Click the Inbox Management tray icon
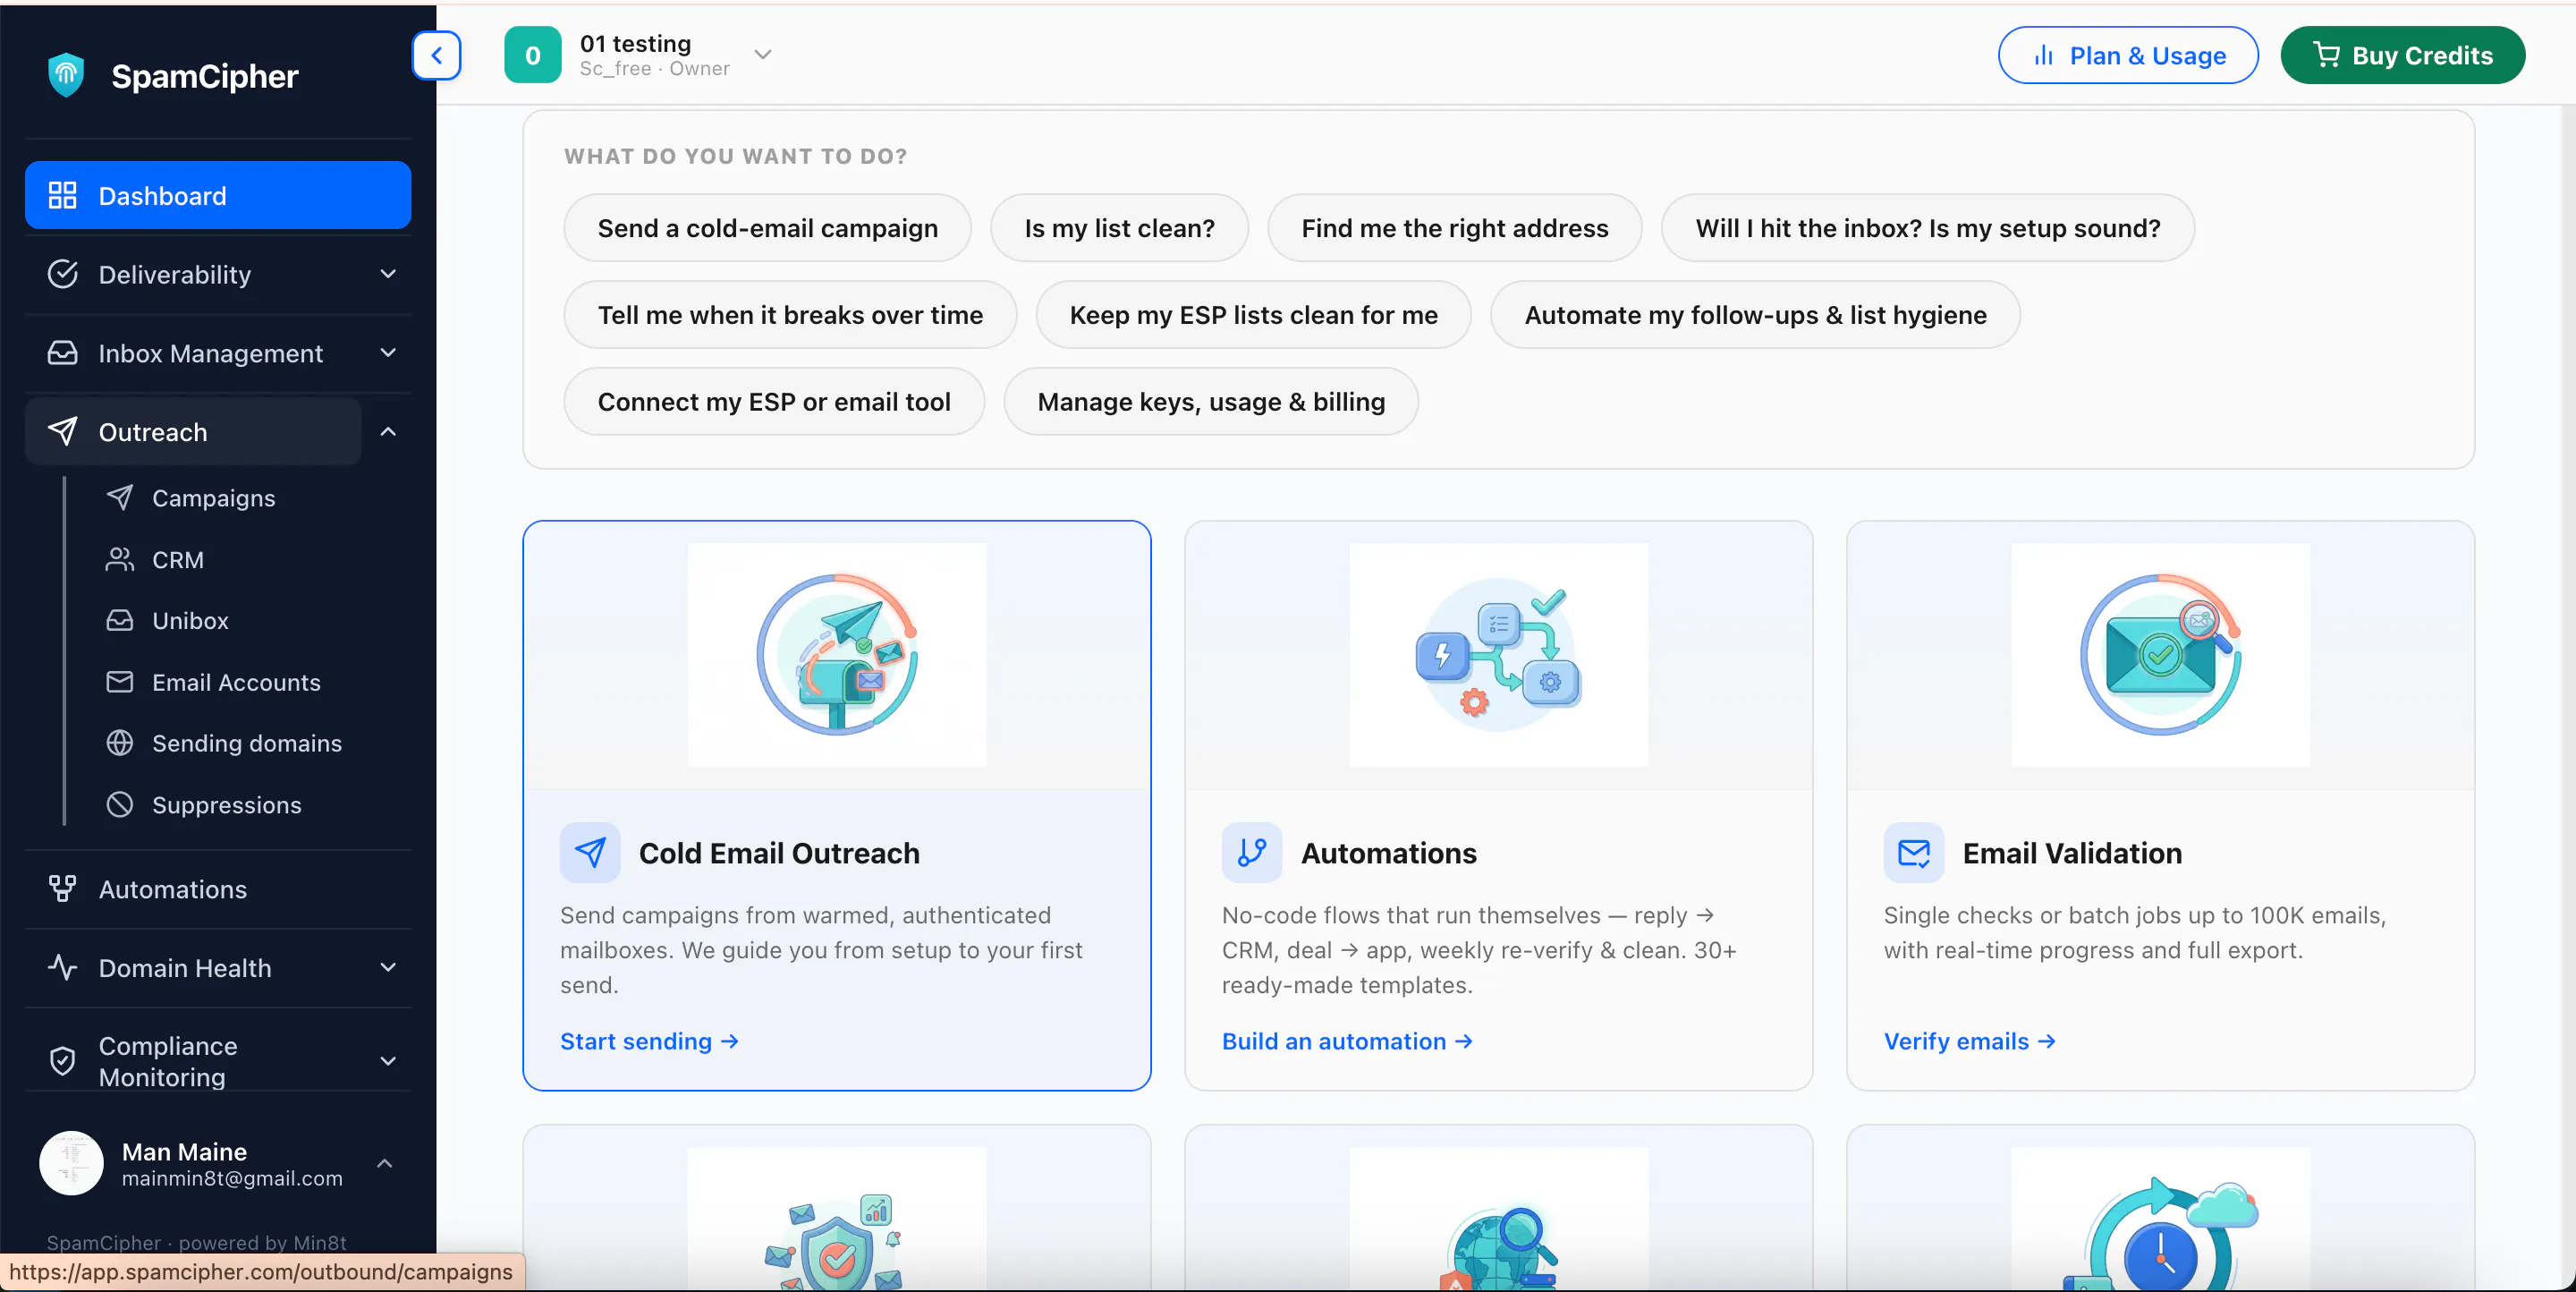Viewport: 2576px width, 1292px height. 62,353
